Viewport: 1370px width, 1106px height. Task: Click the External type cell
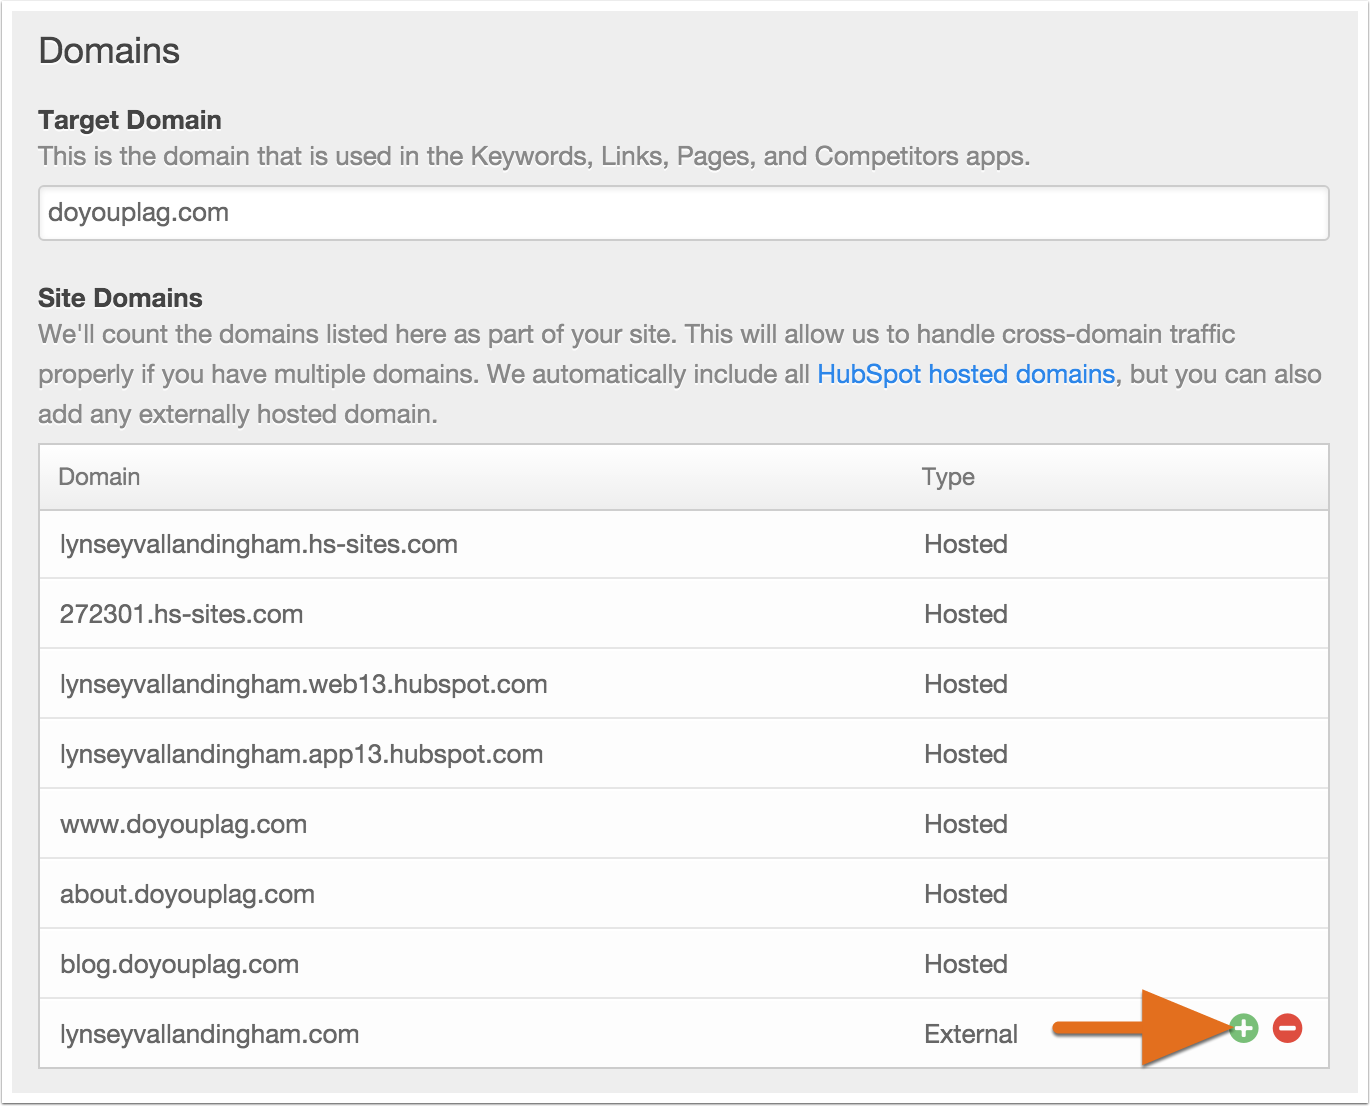pyautogui.click(x=971, y=1035)
